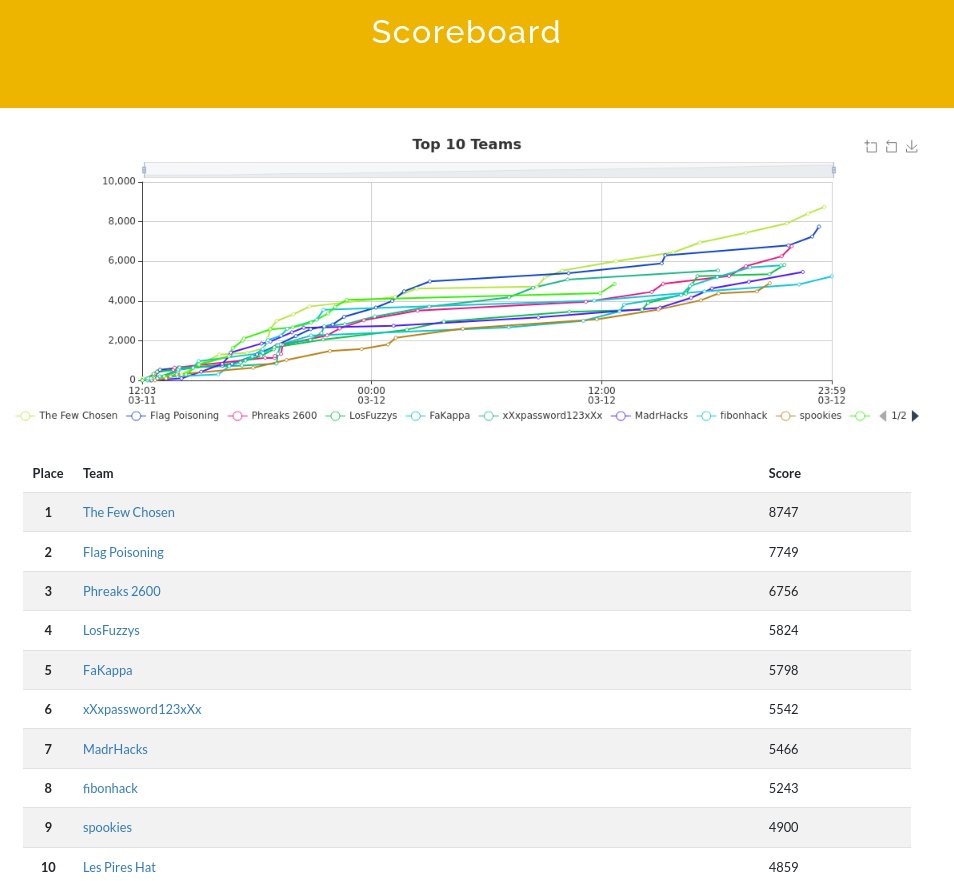Toggle xXxpassword123xXx series in legend
The height and width of the screenshot is (881, 954).
pos(541,416)
